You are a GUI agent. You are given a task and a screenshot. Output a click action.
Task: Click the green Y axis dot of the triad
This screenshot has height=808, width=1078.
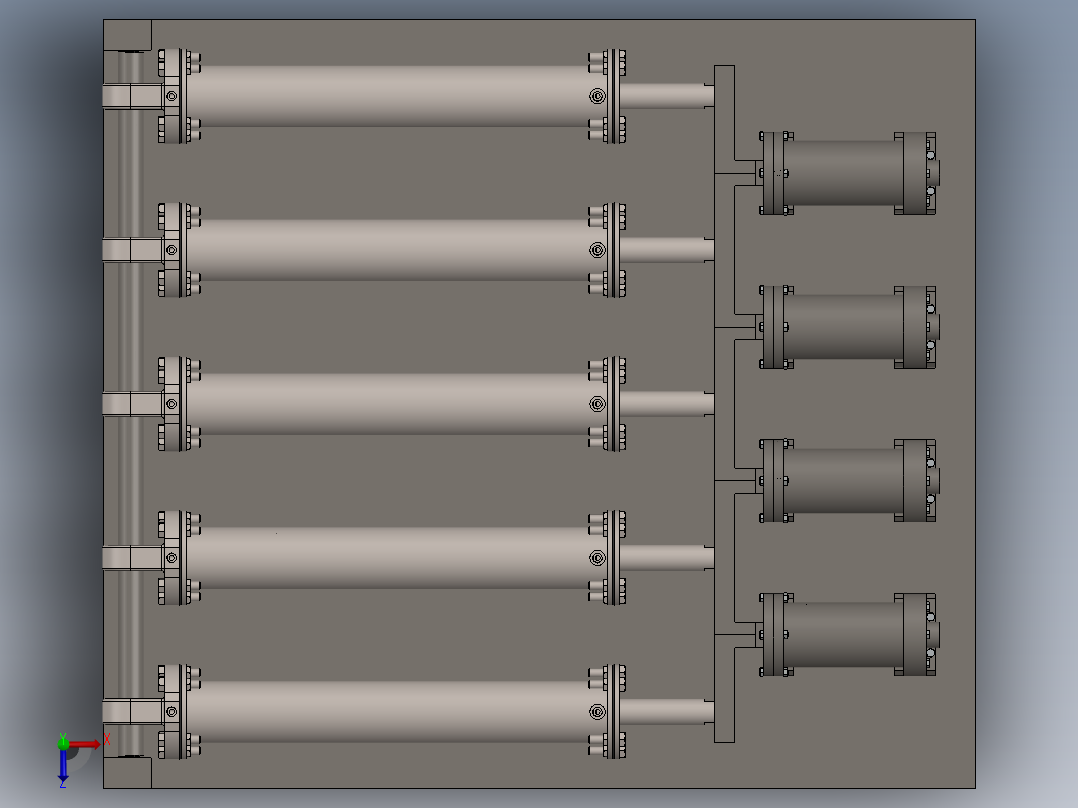pos(63,742)
